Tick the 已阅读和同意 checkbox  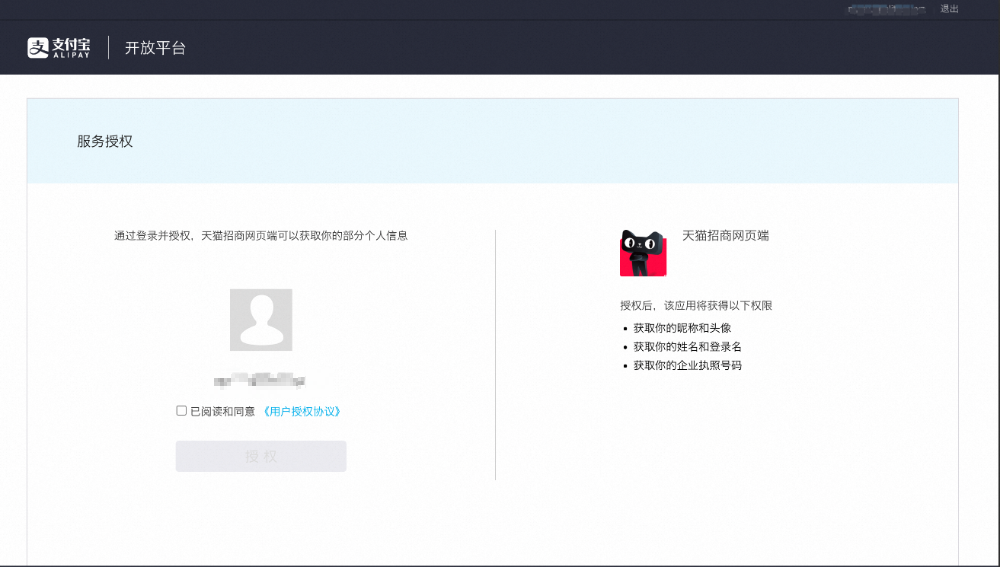coord(181,411)
